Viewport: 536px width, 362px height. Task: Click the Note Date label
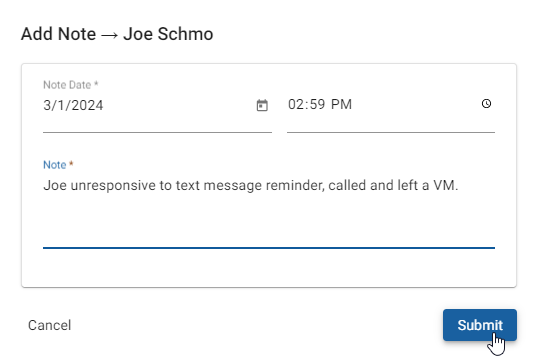coord(70,85)
